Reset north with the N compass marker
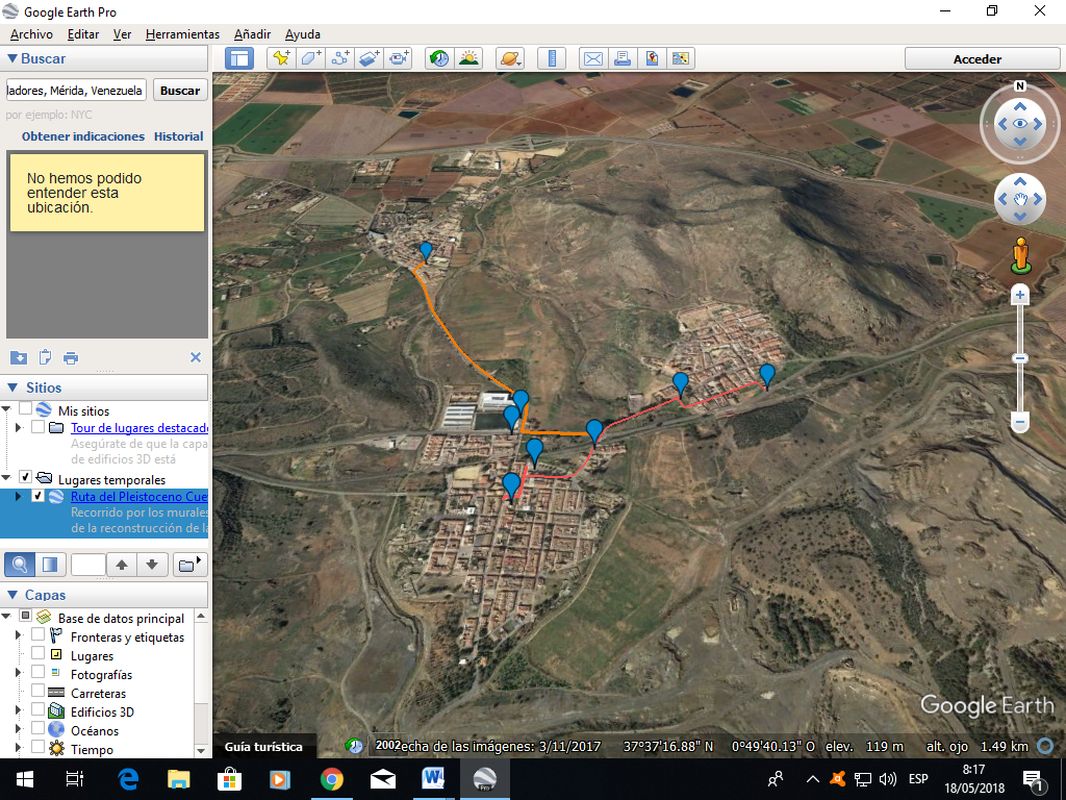This screenshot has height=800, width=1066. [x=1020, y=86]
